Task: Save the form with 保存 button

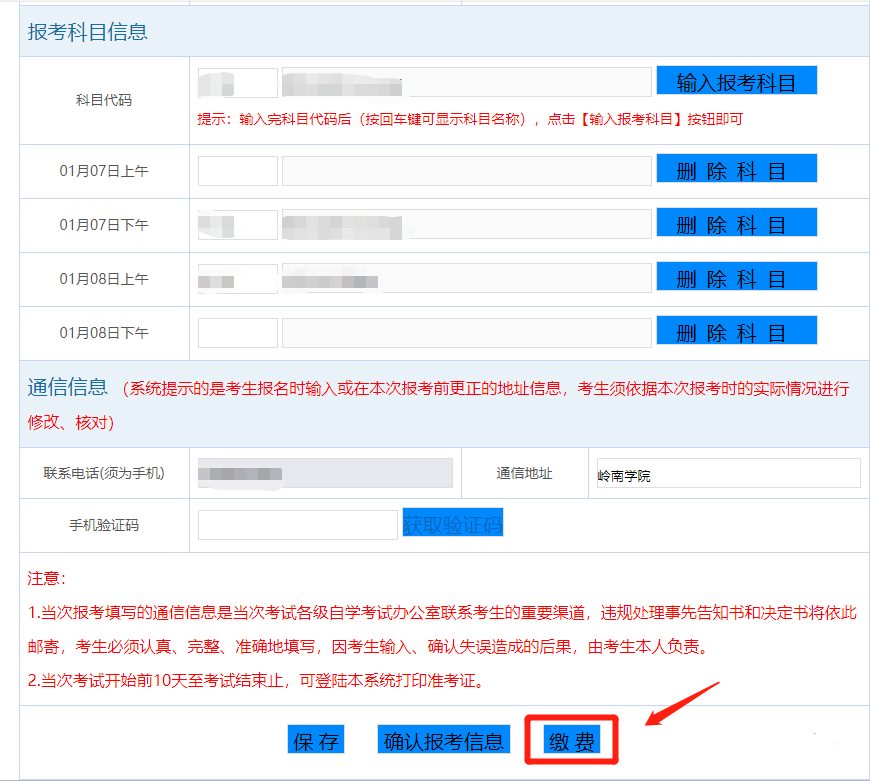Action: coord(315,740)
